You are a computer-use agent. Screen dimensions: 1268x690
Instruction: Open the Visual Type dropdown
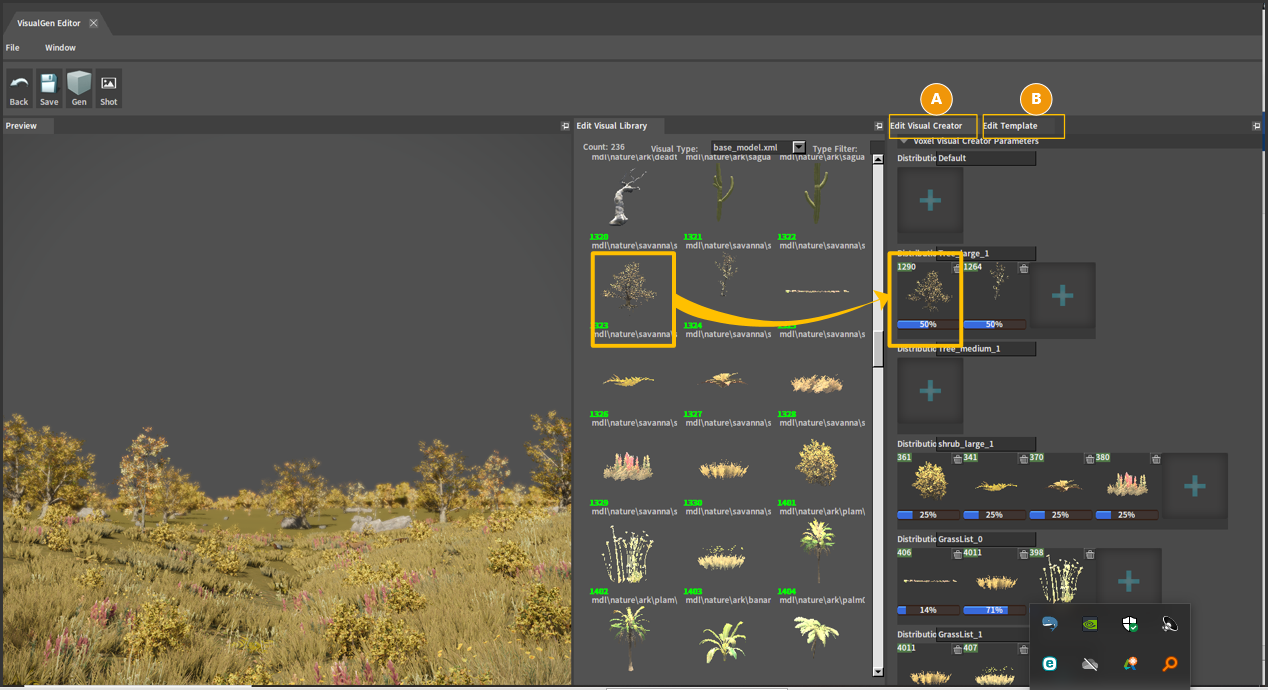click(798, 147)
